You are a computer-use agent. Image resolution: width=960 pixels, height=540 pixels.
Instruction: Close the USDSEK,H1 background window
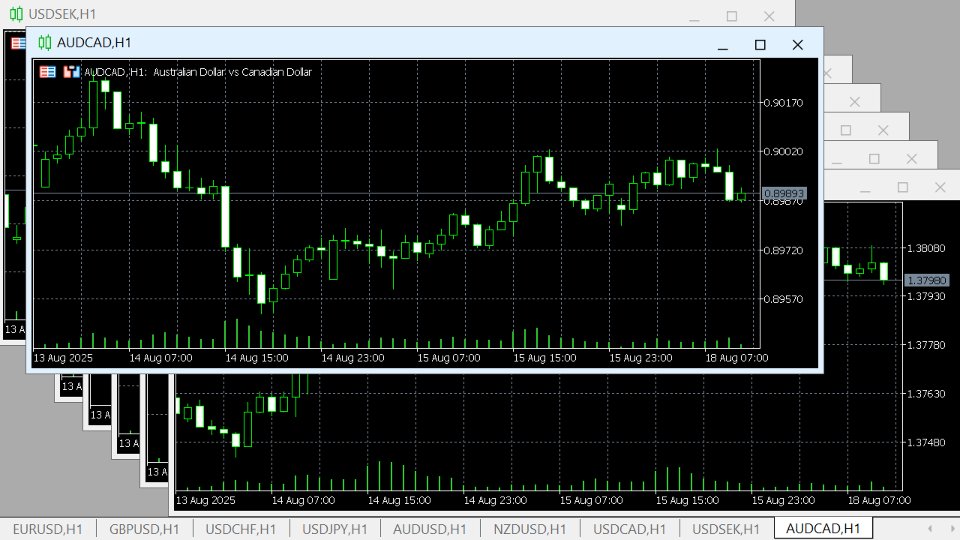coord(769,17)
